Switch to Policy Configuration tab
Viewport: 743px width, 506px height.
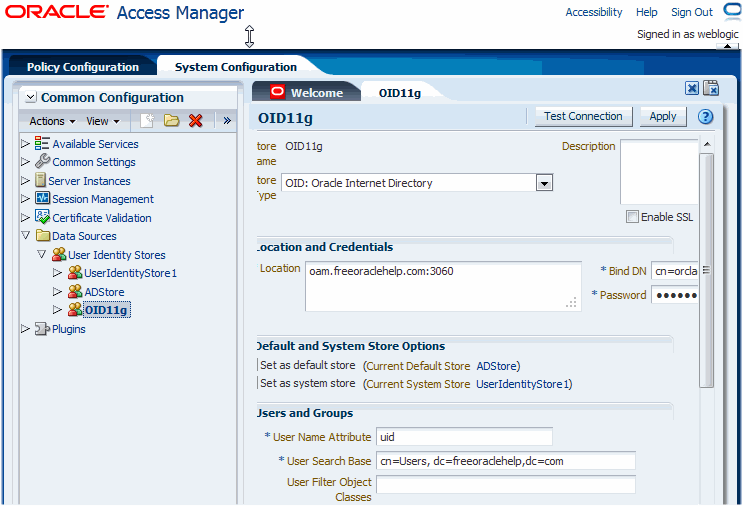[x=82, y=67]
